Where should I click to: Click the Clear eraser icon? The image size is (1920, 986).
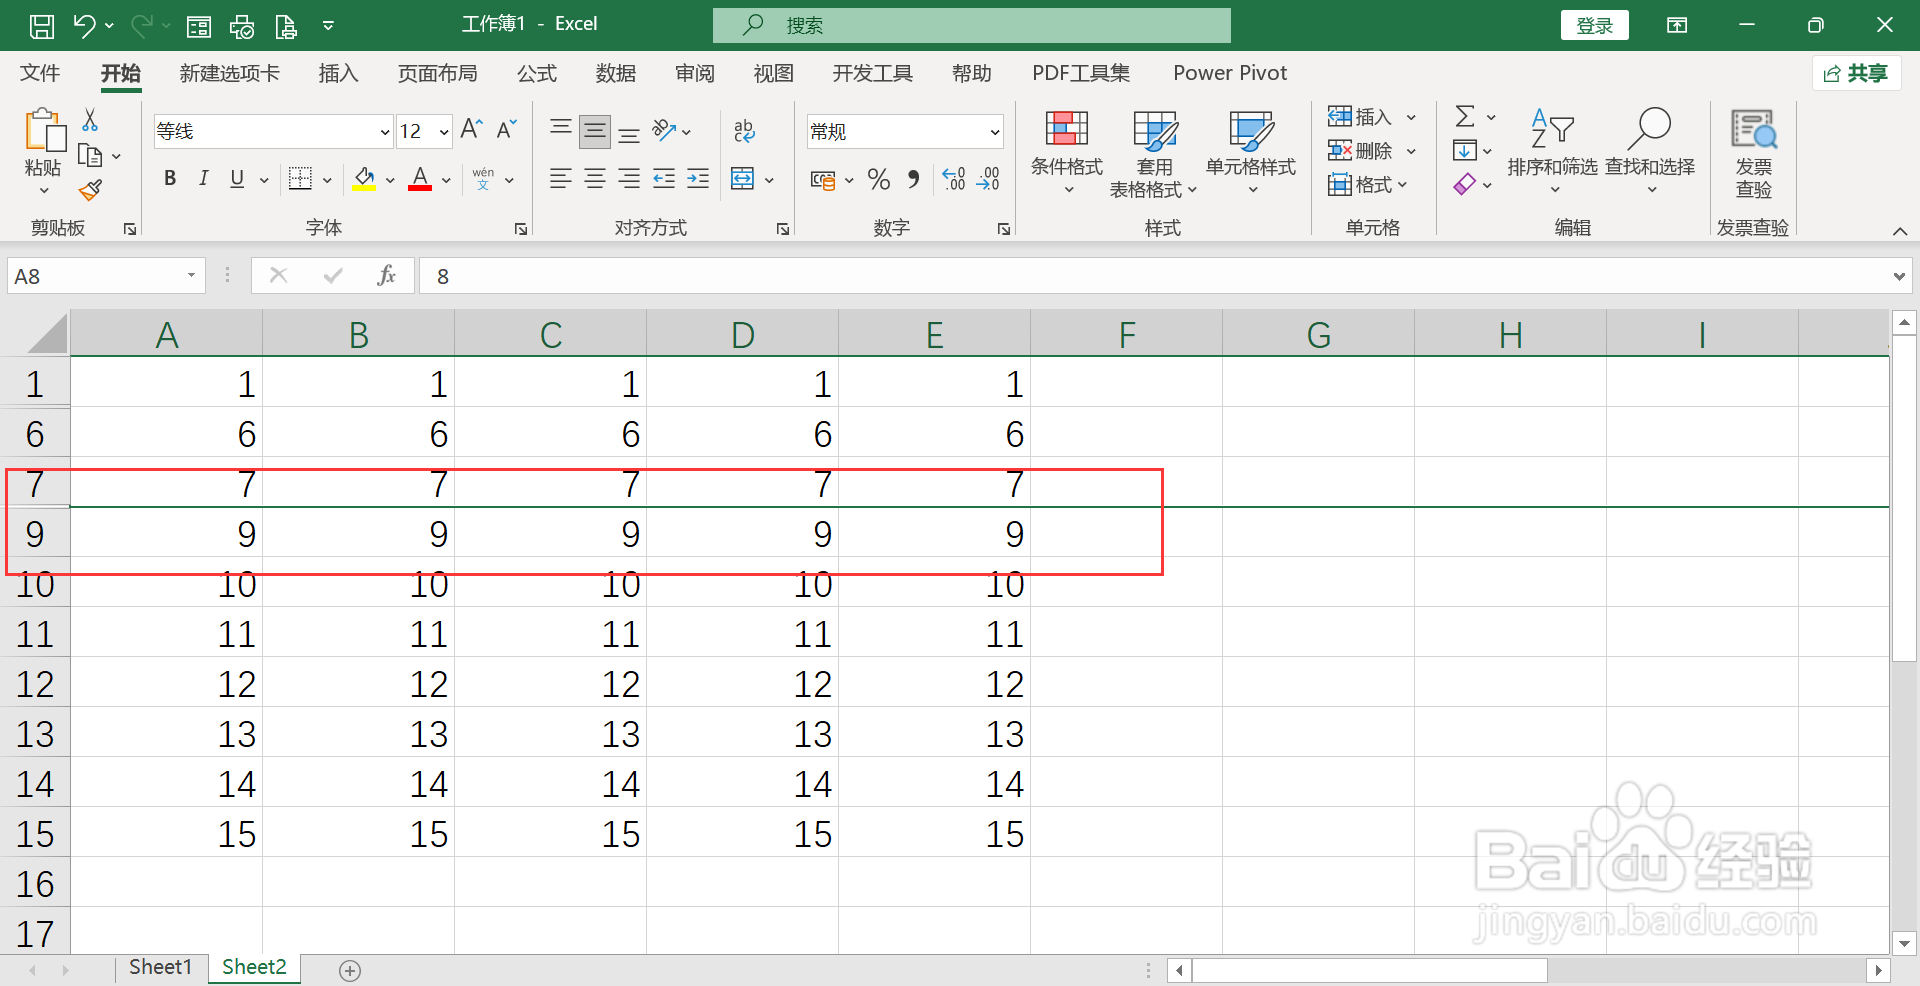click(1464, 184)
